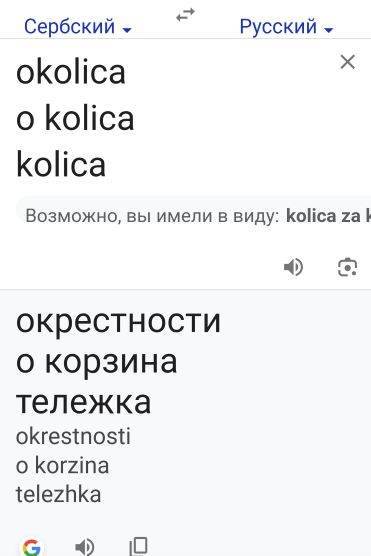Click the Google logo icon
Image resolution: width=371 pixels, height=556 pixels.
click(32, 547)
